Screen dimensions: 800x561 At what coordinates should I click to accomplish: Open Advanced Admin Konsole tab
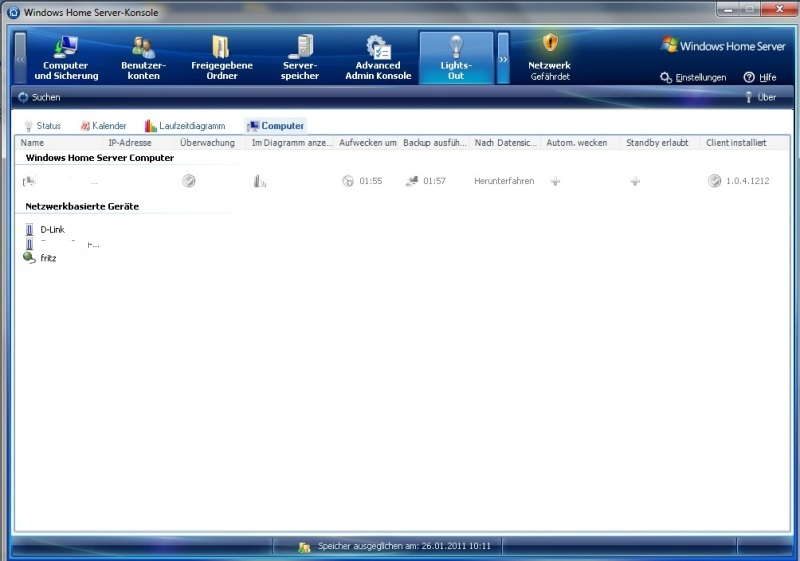click(378, 58)
